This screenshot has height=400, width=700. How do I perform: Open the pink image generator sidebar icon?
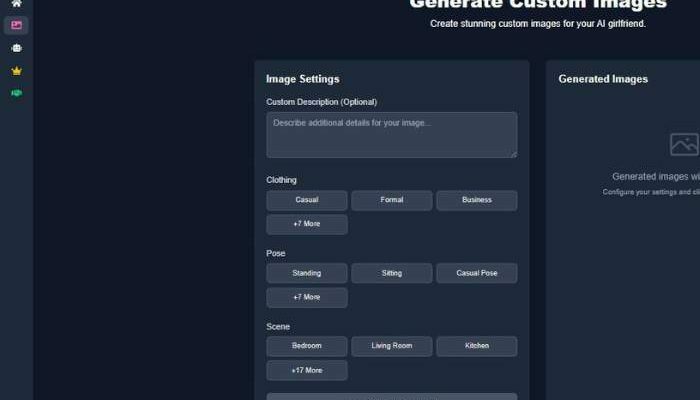click(x=16, y=25)
